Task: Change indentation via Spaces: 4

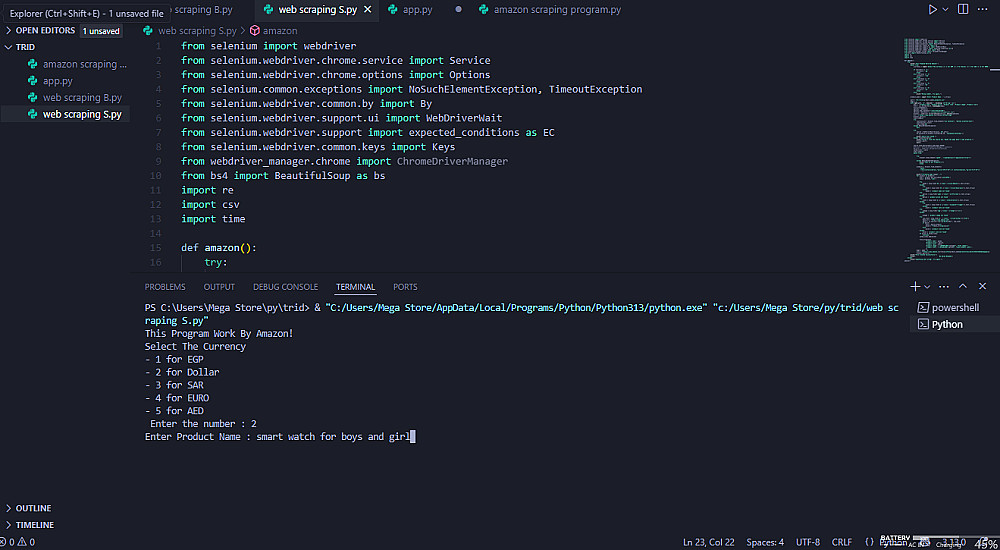Action: (765, 542)
